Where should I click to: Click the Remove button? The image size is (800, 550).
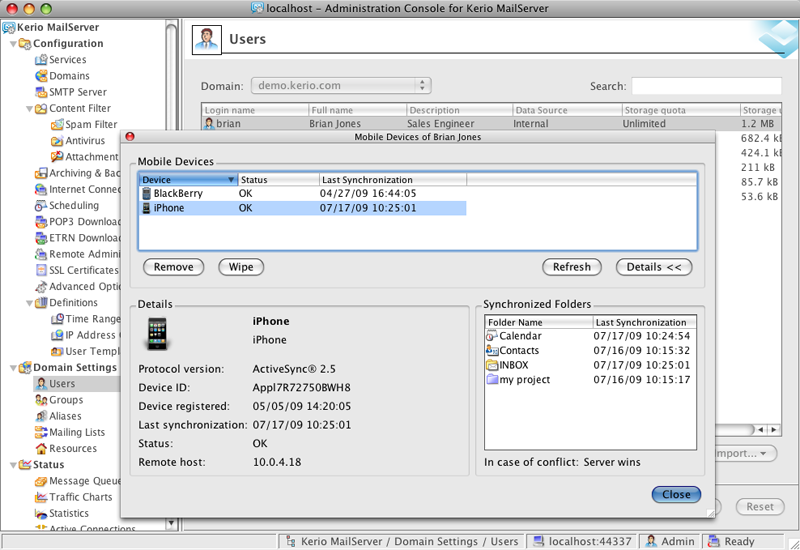pyautogui.click(x=173, y=267)
